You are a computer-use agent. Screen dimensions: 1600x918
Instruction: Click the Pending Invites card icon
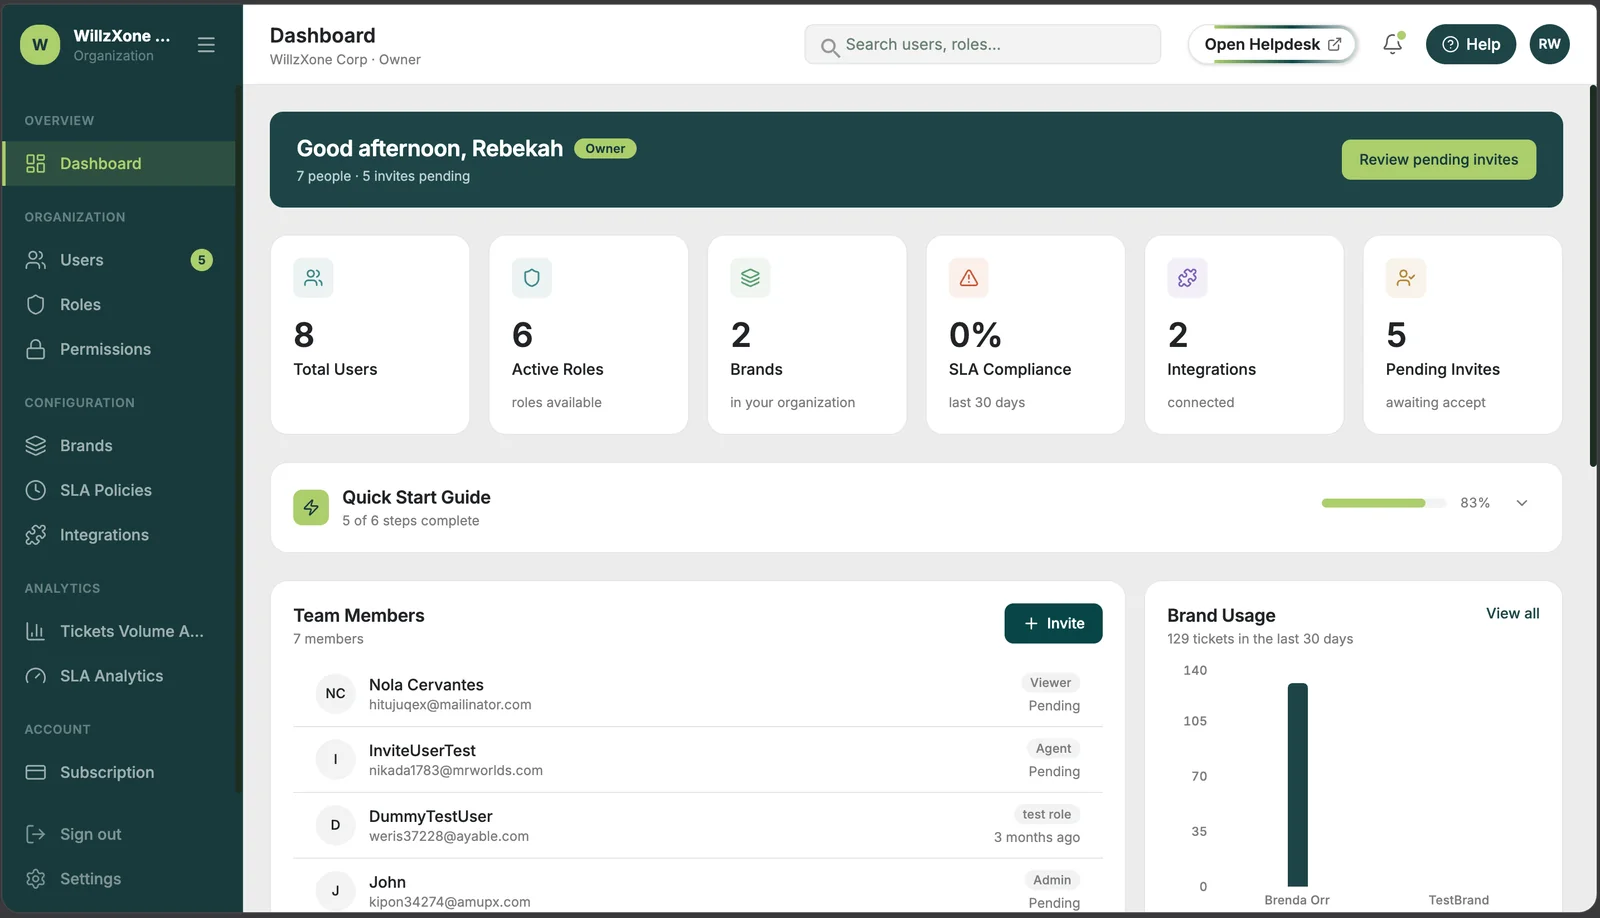click(1406, 278)
